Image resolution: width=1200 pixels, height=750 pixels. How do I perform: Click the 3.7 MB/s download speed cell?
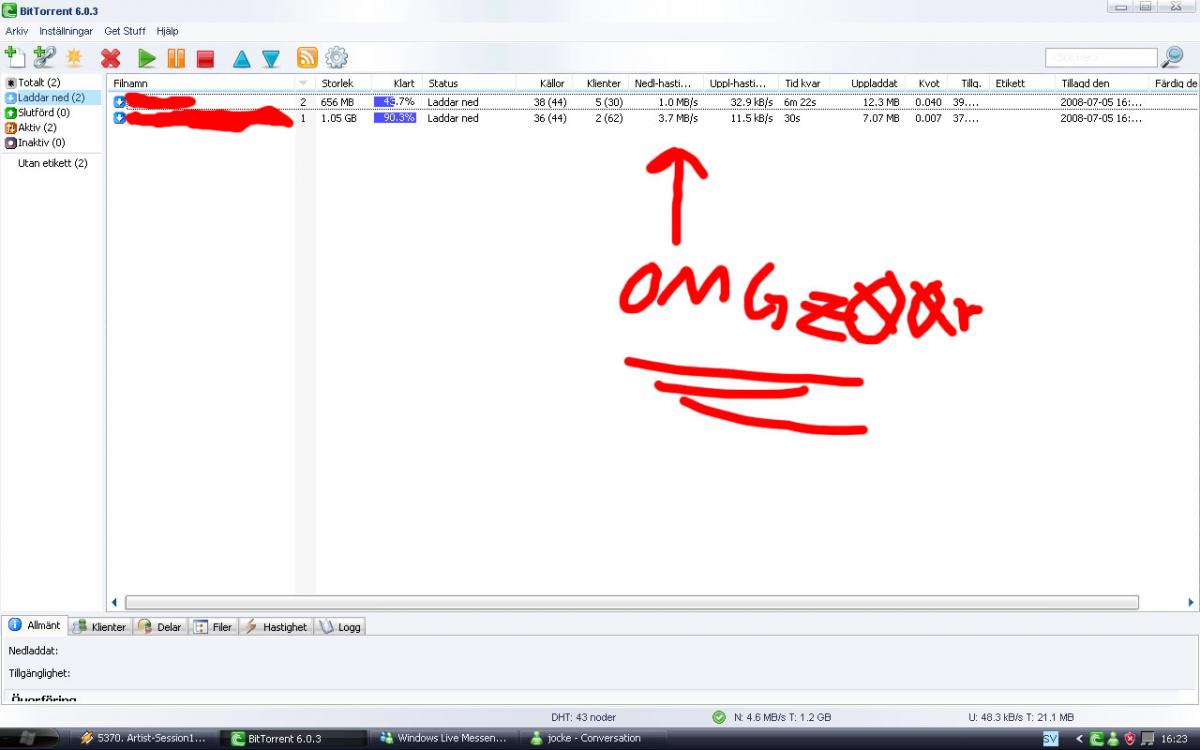tap(678, 118)
